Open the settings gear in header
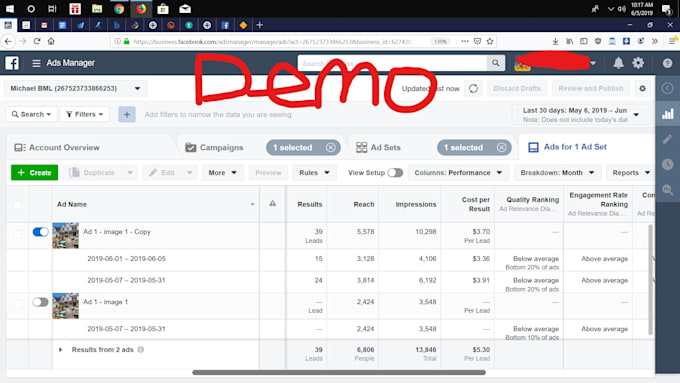Viewport: 680px width, 383px height. pyautogui.click(x=638, y=63)
